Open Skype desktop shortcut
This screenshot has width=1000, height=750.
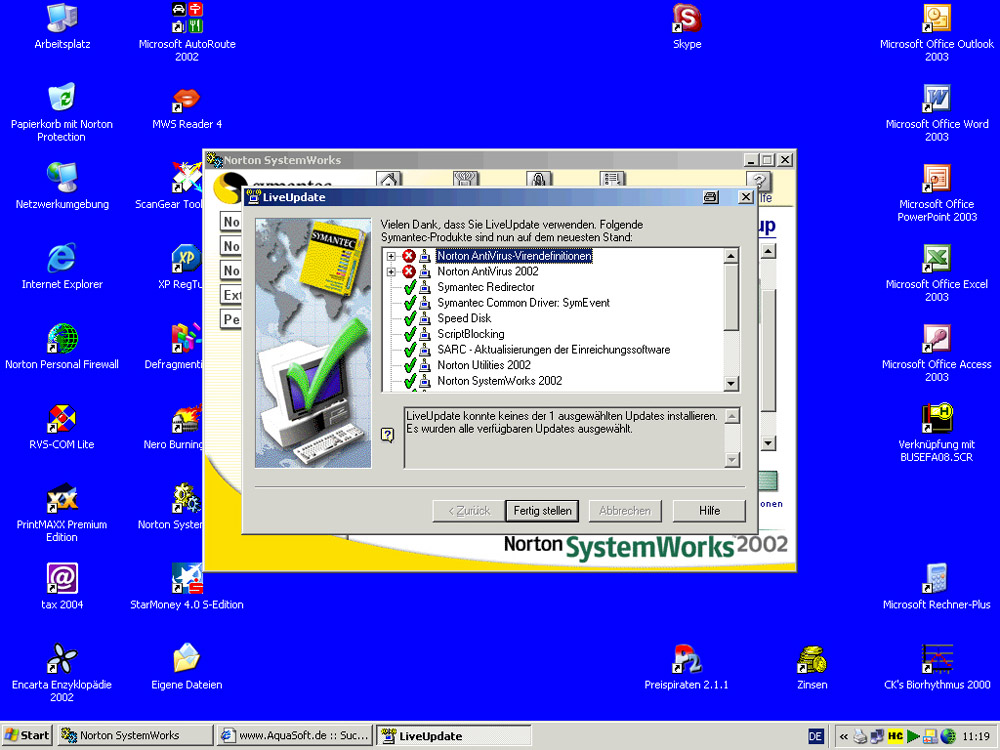point(687,19)
